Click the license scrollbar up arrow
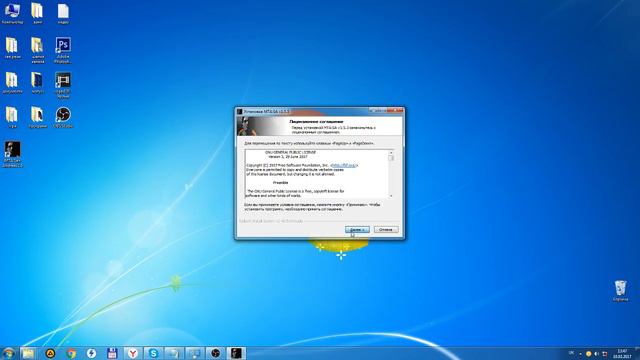 tap(391, 153)
